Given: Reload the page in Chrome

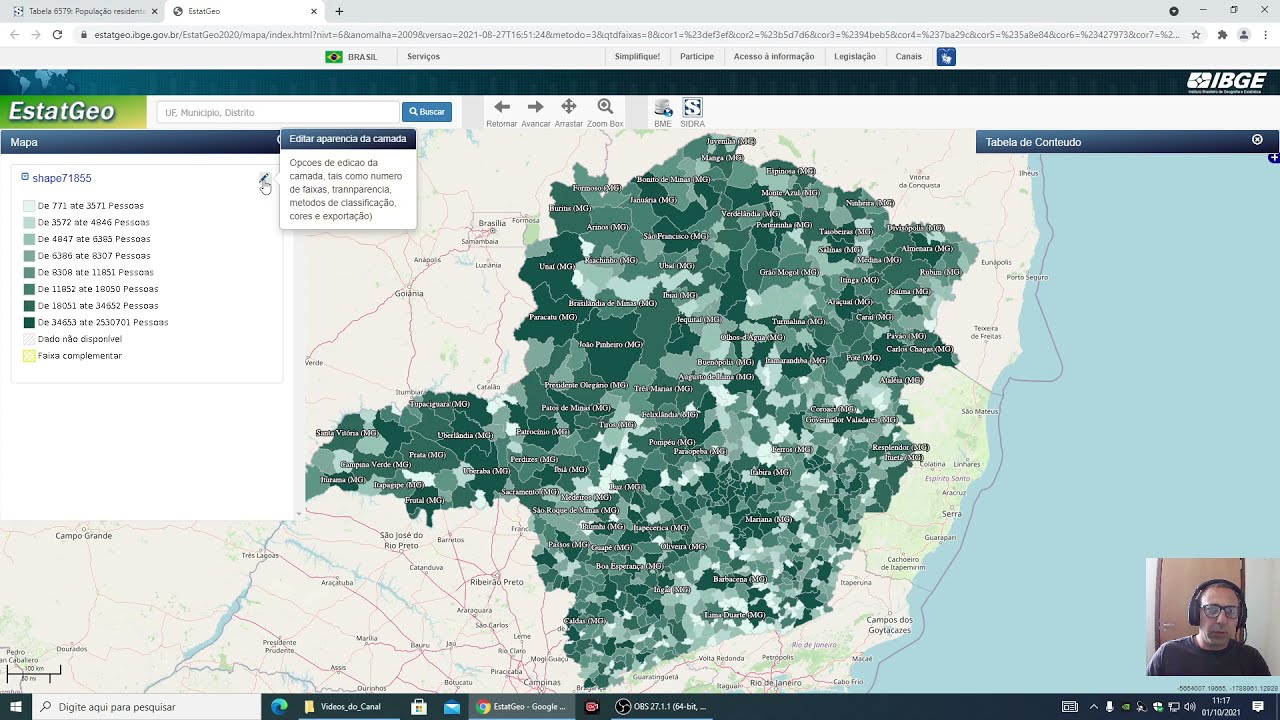Looking at the screenshot, I should 57,34.
